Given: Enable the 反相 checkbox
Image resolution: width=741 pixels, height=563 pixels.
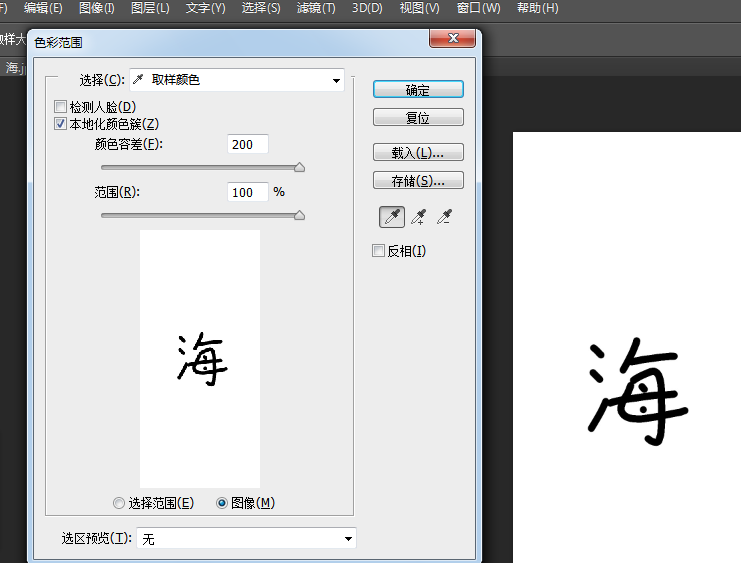Looking at the screenshot, I should [378, 251].
